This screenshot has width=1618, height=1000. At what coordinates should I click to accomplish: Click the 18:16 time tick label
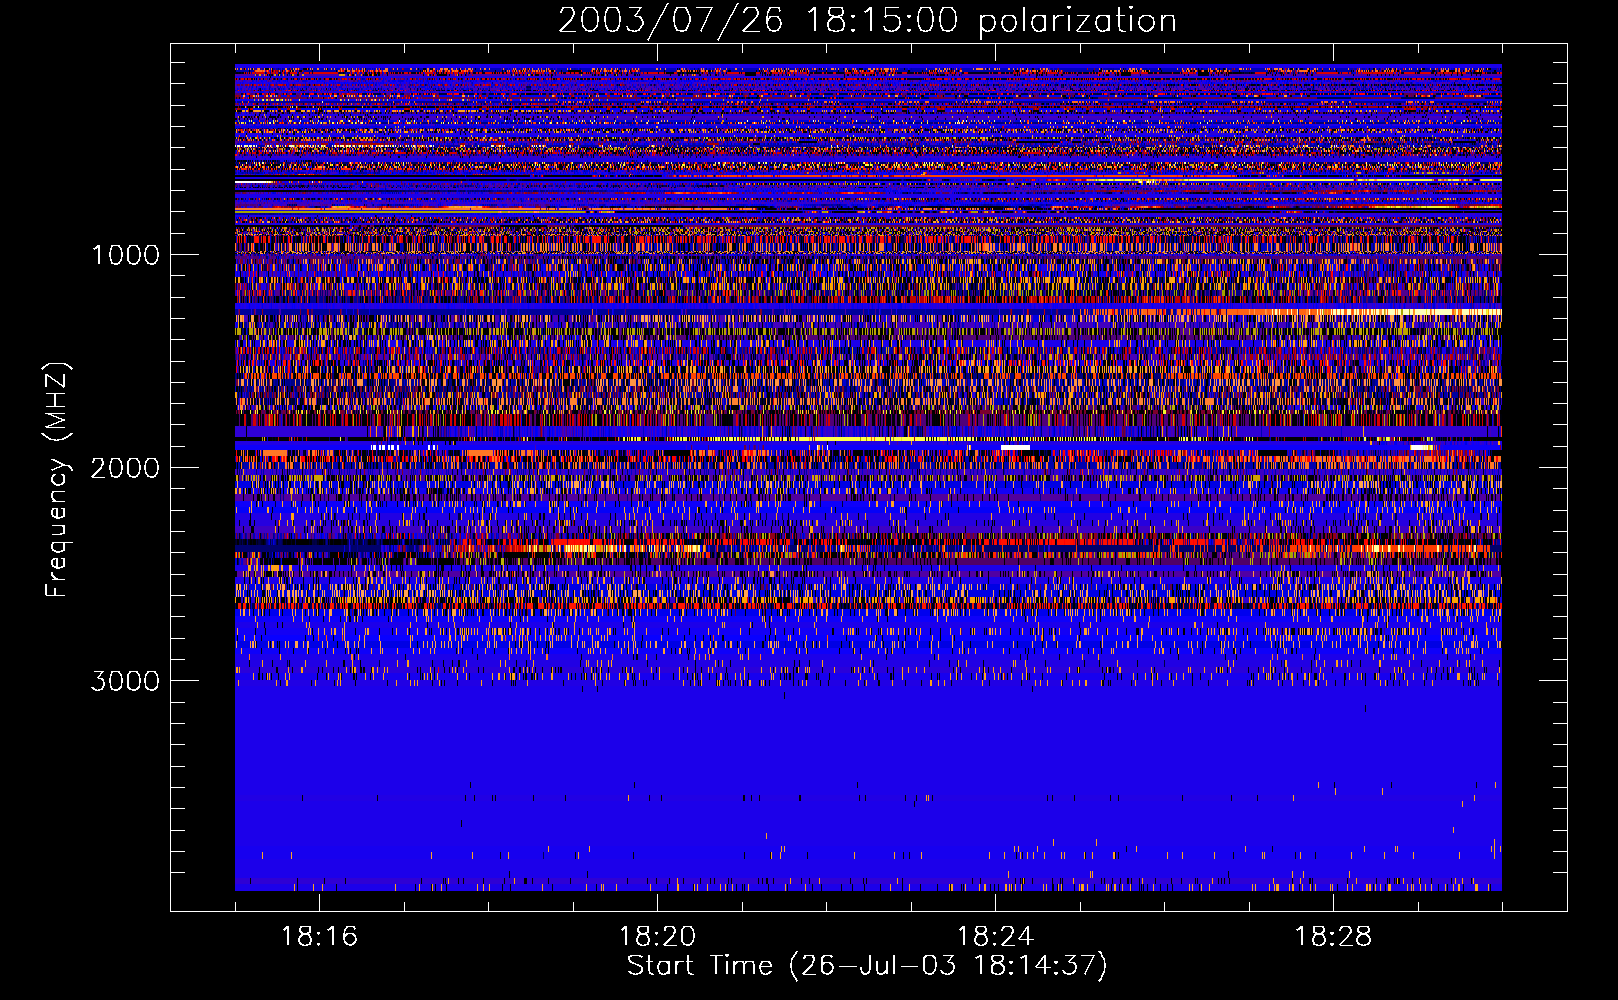click(x=320, y=937)
